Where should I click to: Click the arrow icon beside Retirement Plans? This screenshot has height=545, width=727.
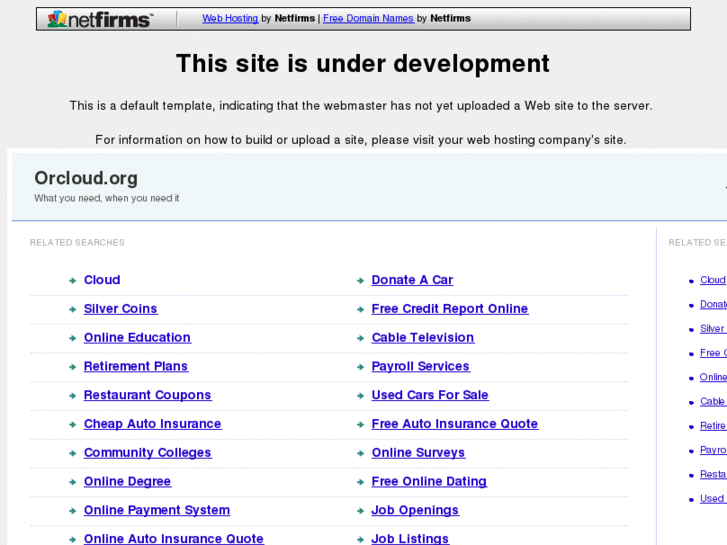click(72, 367)
